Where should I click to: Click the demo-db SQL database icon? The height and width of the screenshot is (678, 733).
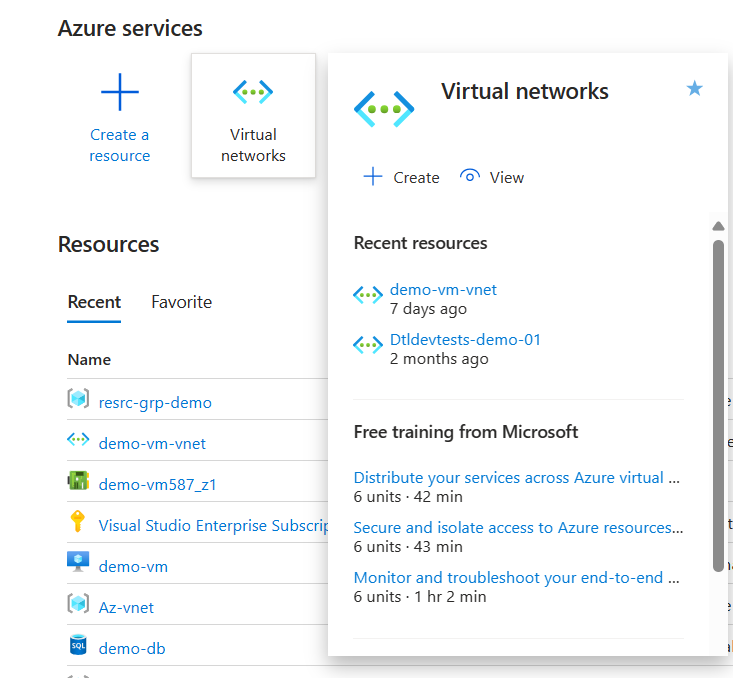78,647
